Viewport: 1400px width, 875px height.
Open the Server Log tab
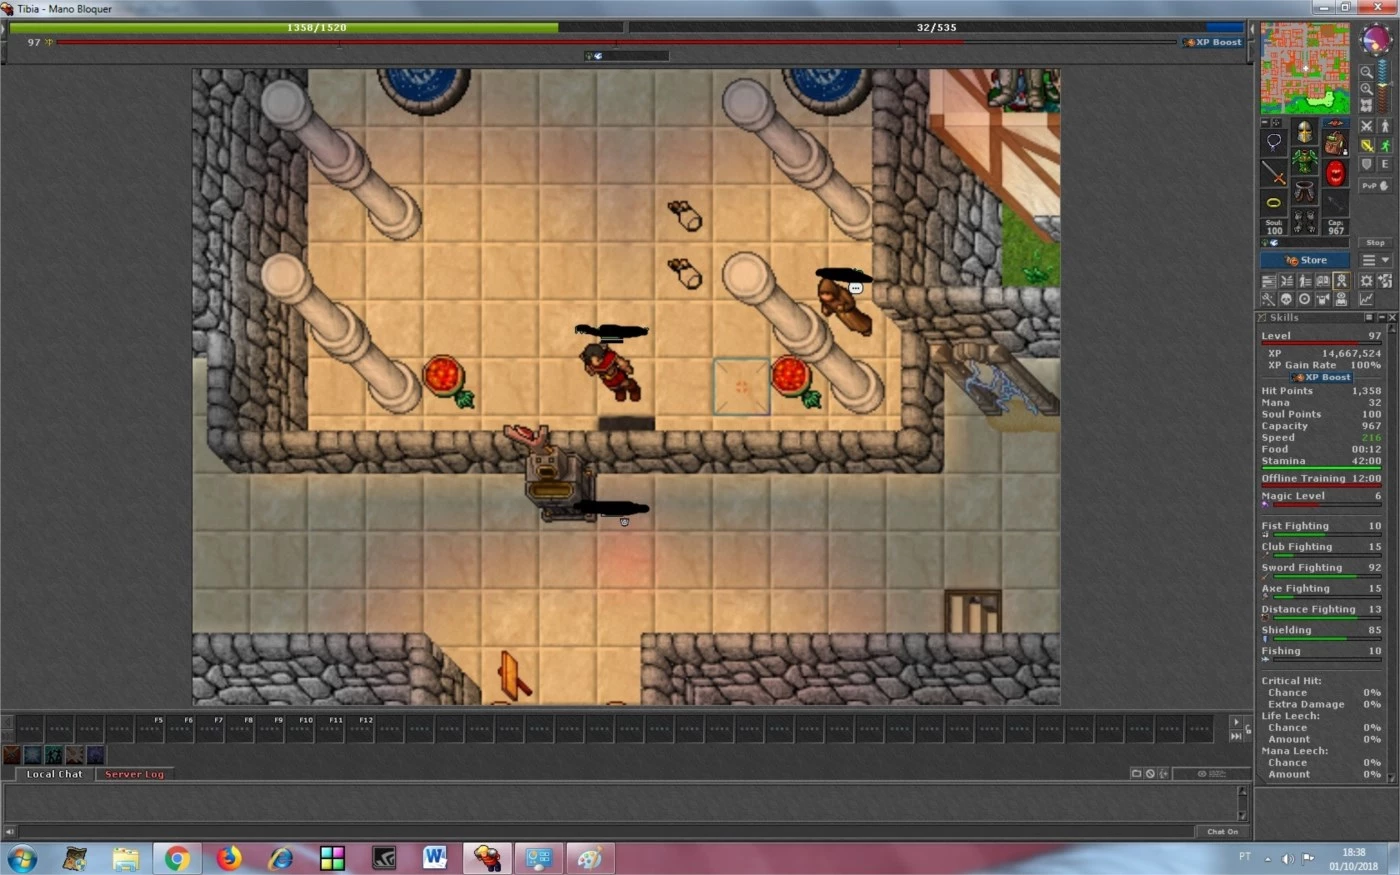(134, 774)
